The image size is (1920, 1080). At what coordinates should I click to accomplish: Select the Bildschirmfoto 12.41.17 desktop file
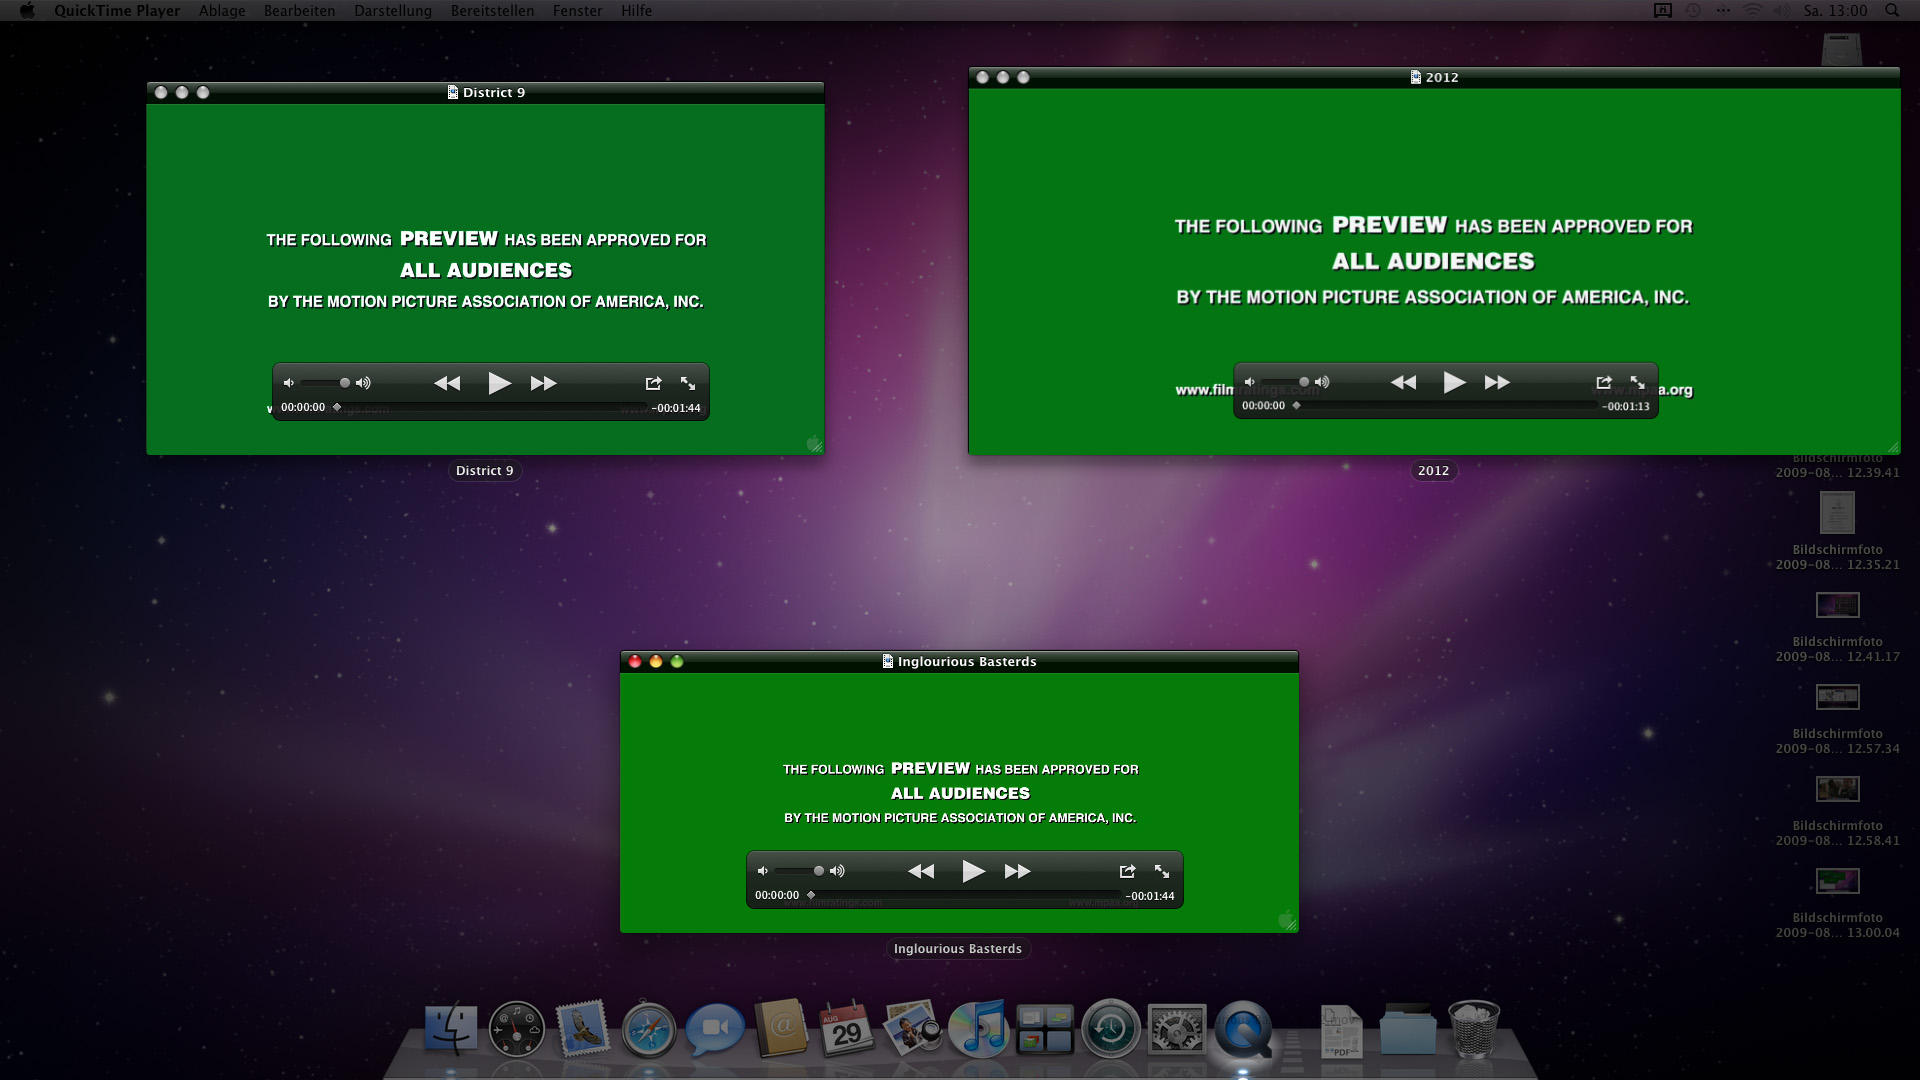tap(1837, 626)
